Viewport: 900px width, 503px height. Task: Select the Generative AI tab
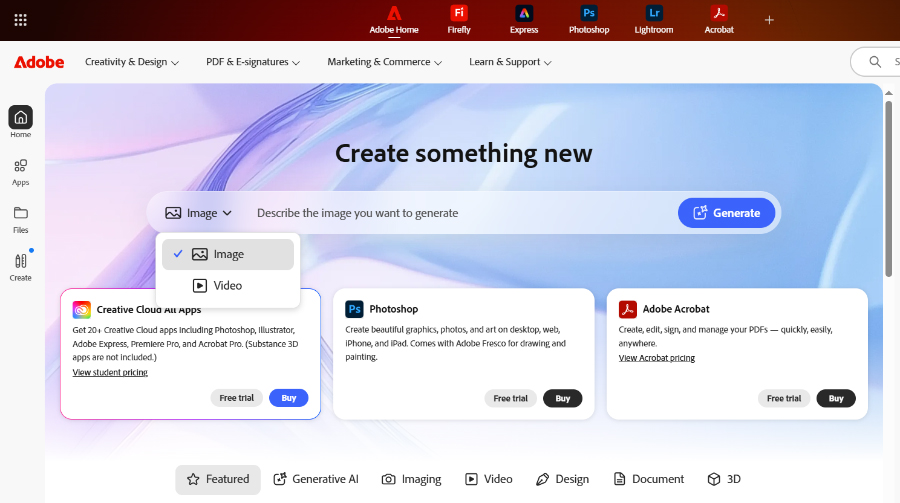point(316,479)
